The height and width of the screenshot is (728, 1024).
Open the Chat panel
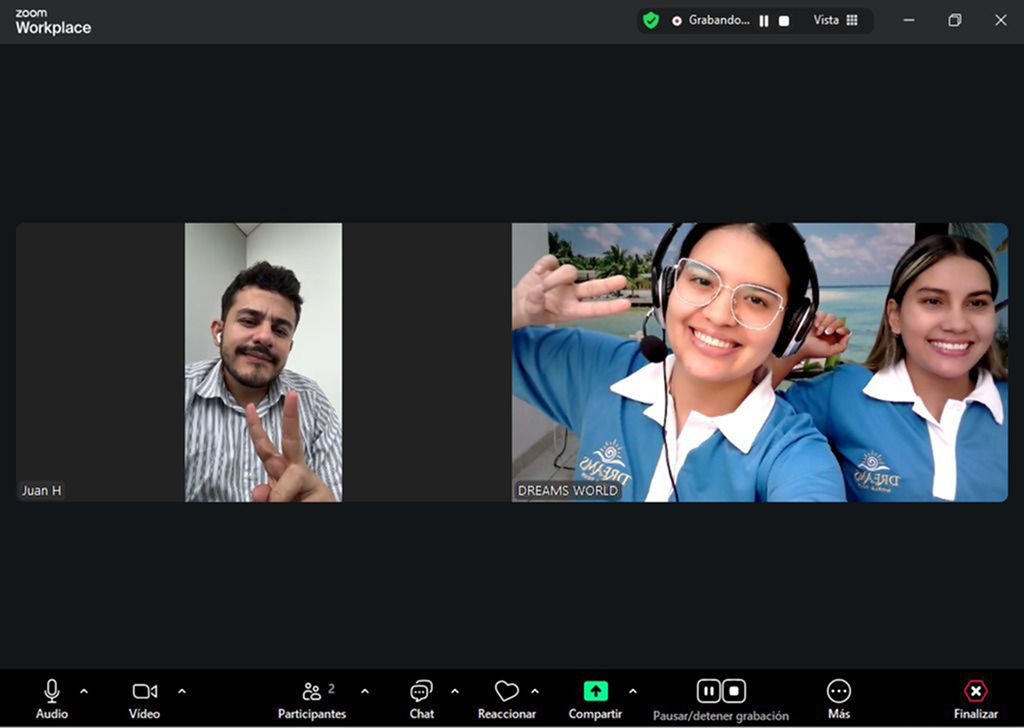[x=421, y=697]
